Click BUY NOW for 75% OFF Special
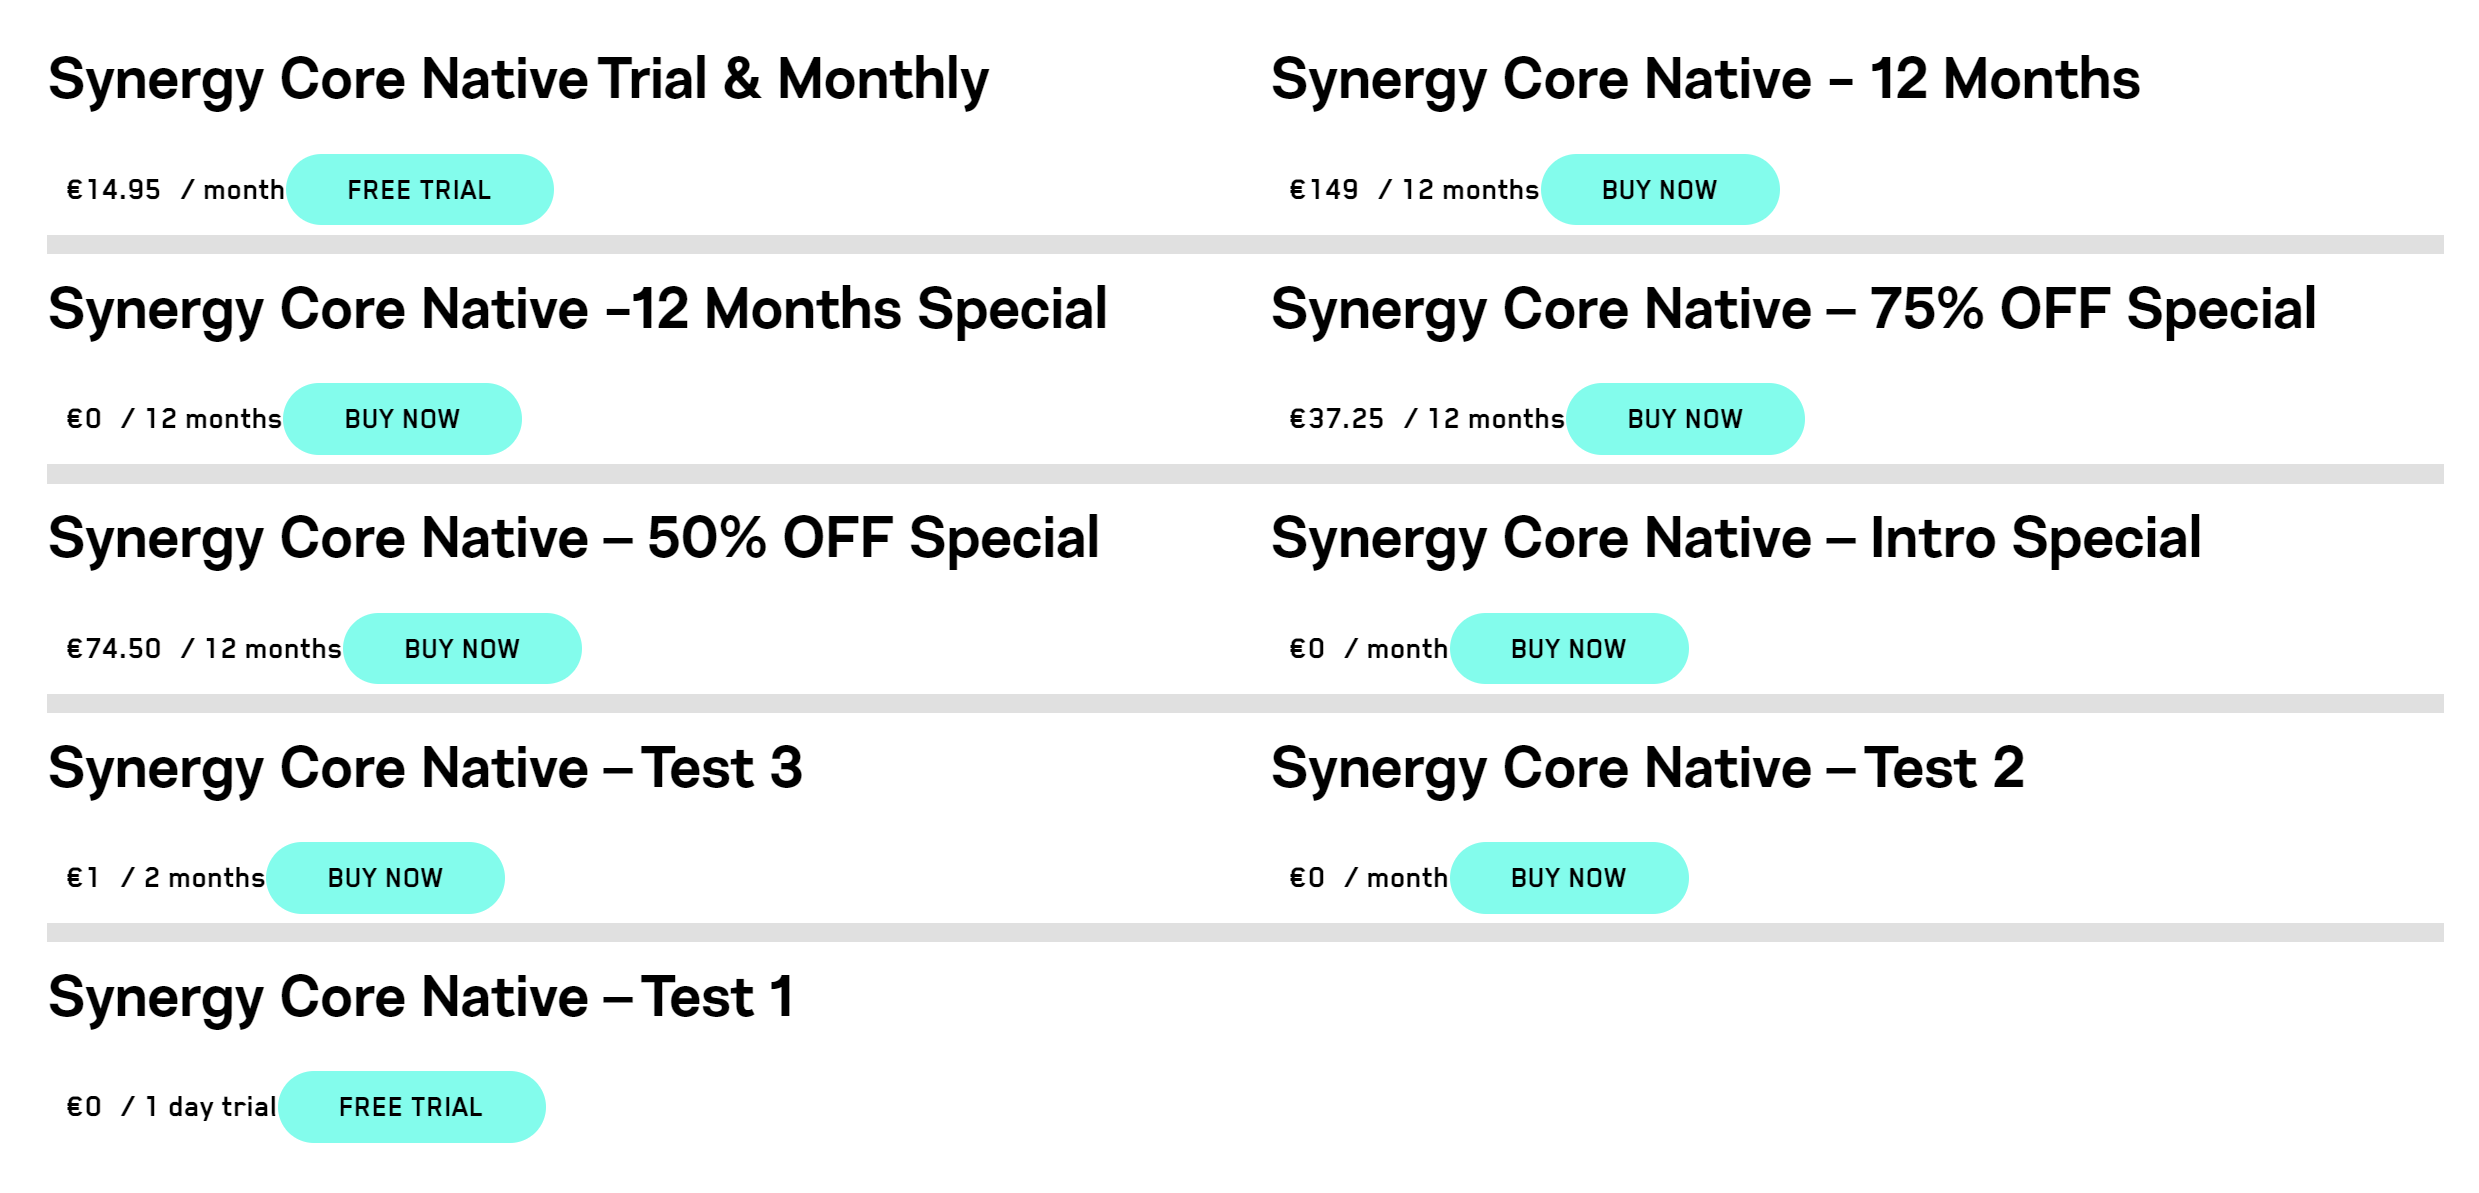 point(1685,419)
